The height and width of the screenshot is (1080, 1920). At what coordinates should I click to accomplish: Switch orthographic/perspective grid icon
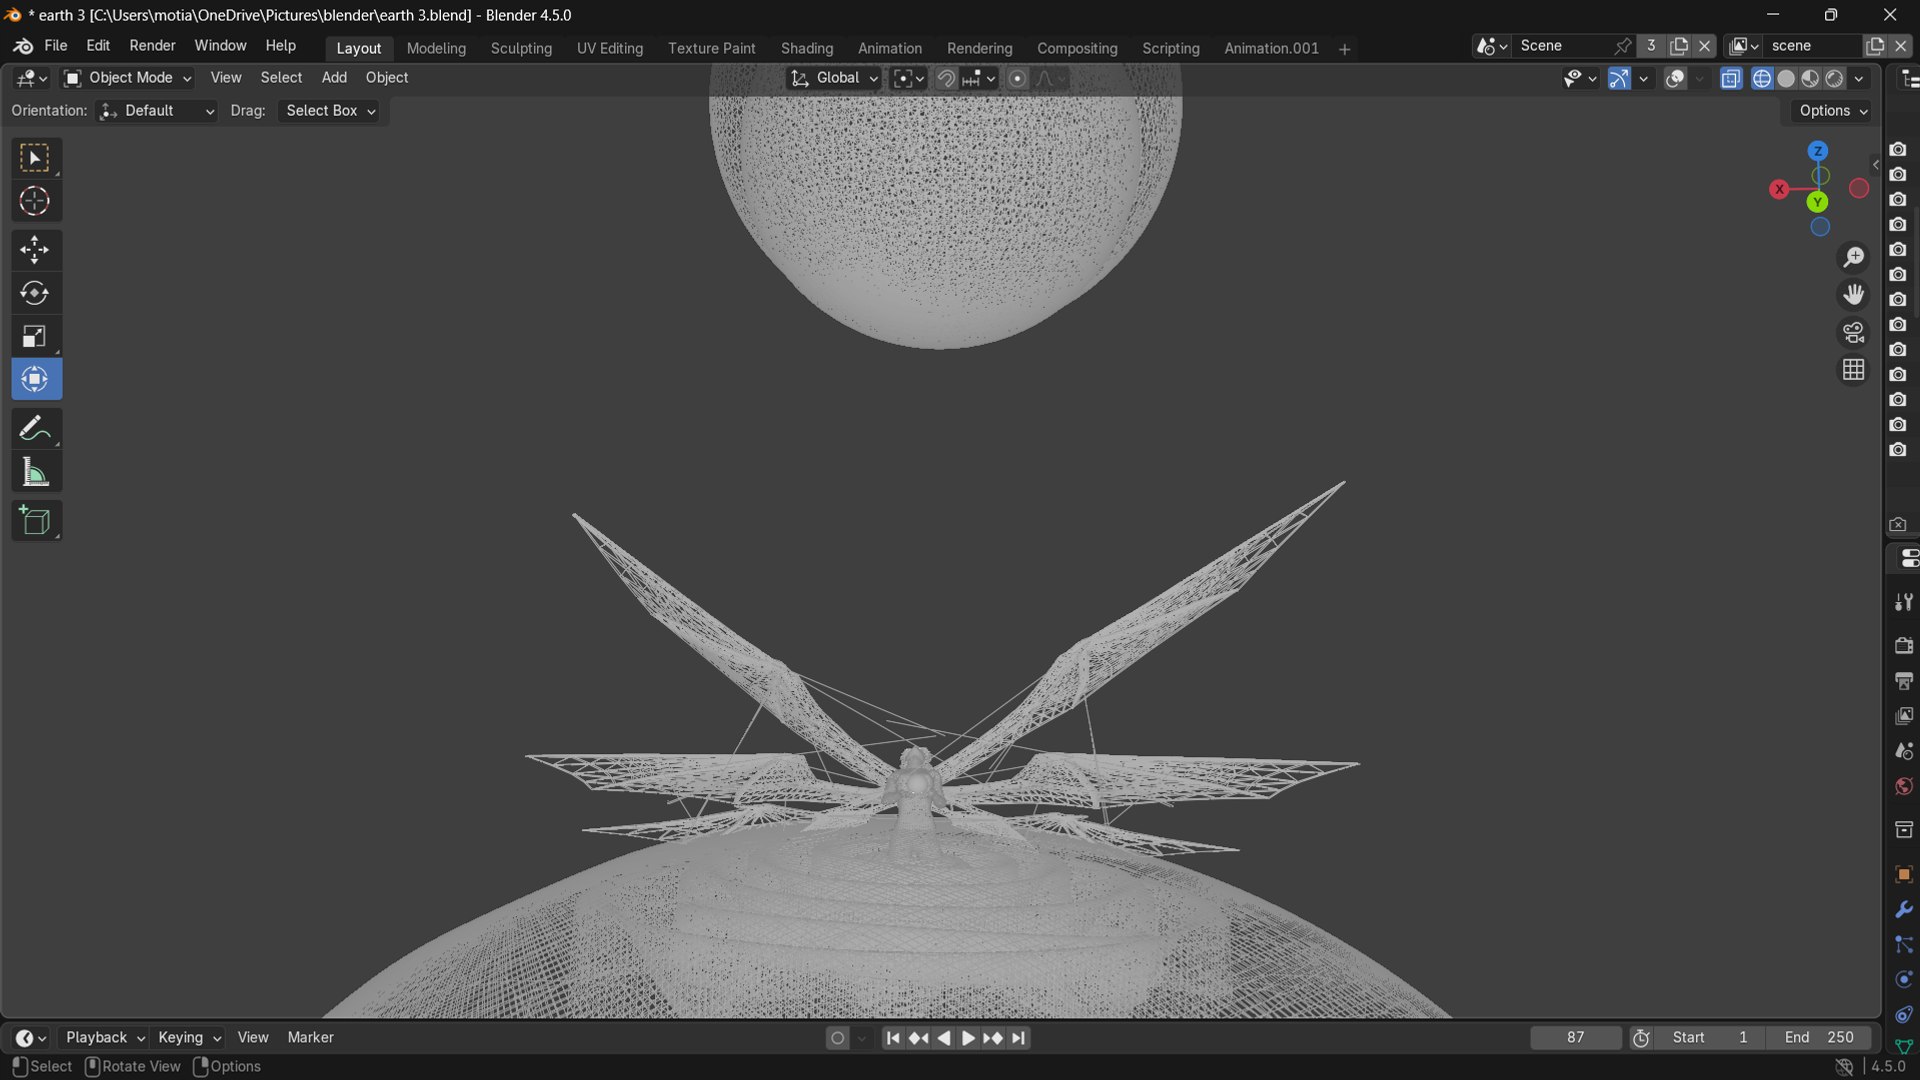click(x=1853, y=370)
